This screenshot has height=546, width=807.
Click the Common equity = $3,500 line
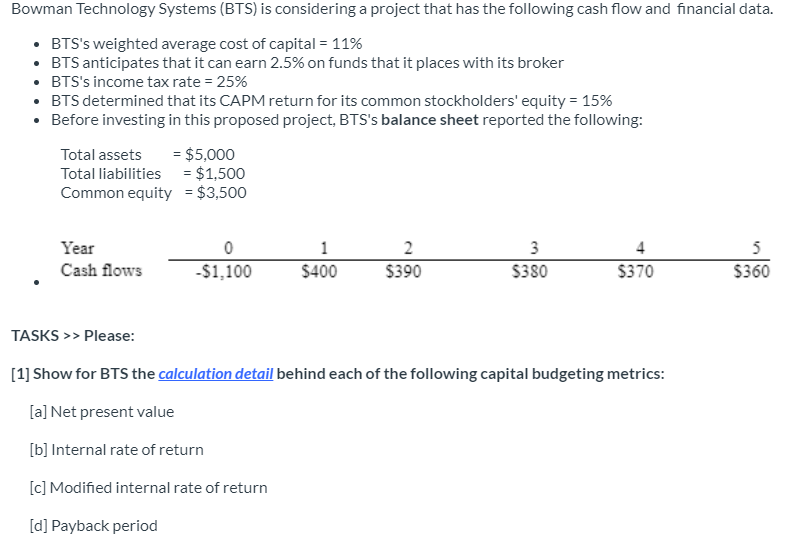[x=153, y=193]
